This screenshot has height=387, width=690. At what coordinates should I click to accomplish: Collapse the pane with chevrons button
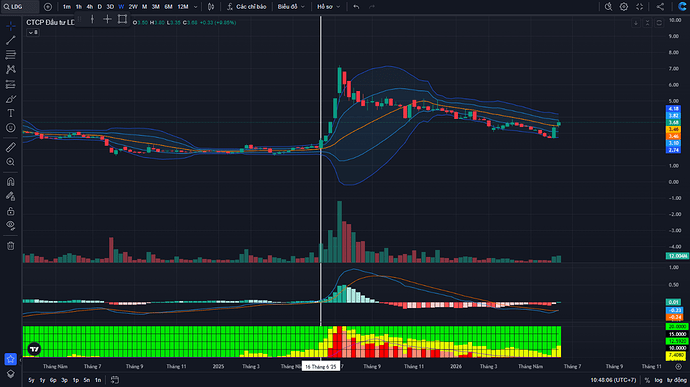[647, 23]
